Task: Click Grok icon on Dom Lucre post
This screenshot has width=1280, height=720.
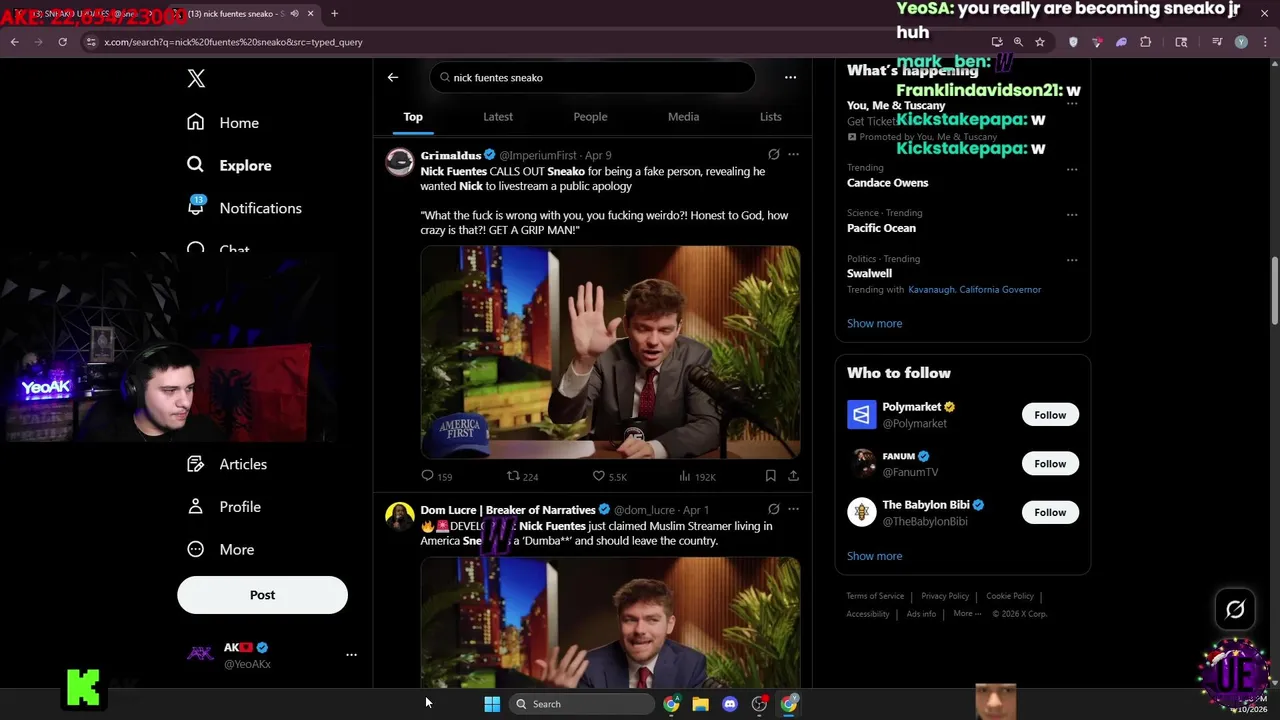Action: pyautogui.click(x=773, y=509)
